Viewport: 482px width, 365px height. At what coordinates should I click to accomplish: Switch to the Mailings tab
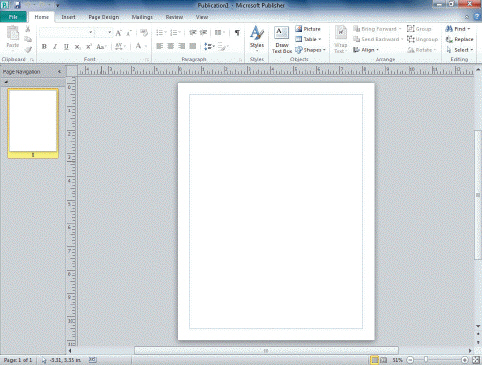coord(142,17)
